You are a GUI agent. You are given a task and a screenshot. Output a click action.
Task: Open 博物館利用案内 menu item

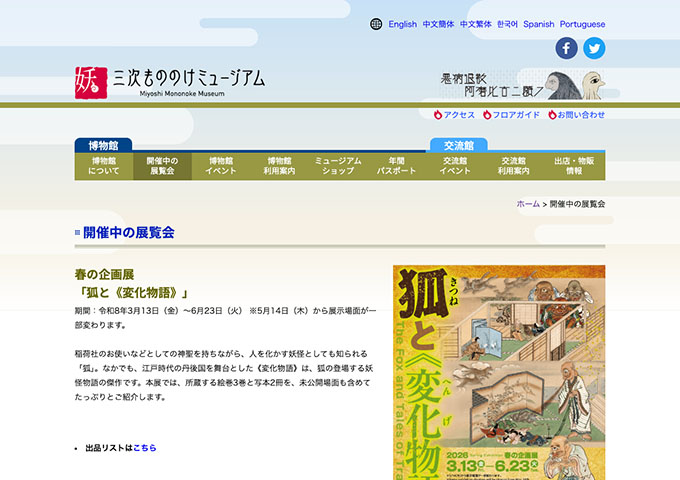click(279, 166)
